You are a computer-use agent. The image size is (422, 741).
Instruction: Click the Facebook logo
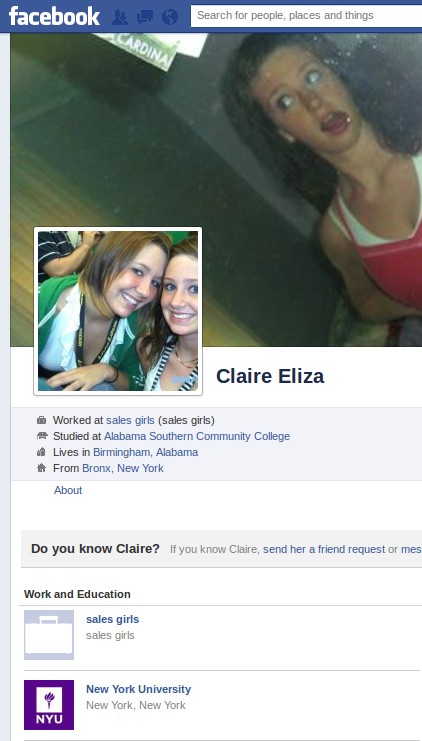pos(54,16)
